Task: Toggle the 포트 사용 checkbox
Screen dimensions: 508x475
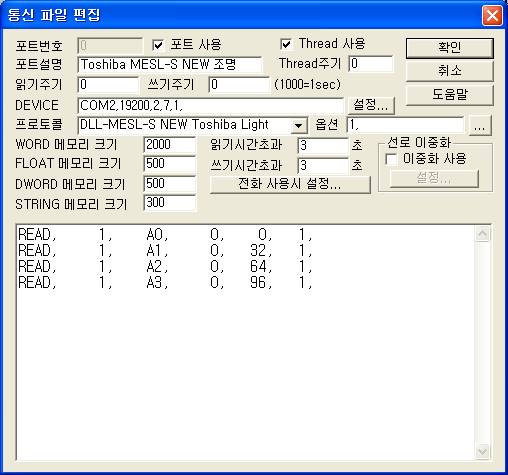Action: [x=158, y=45]
